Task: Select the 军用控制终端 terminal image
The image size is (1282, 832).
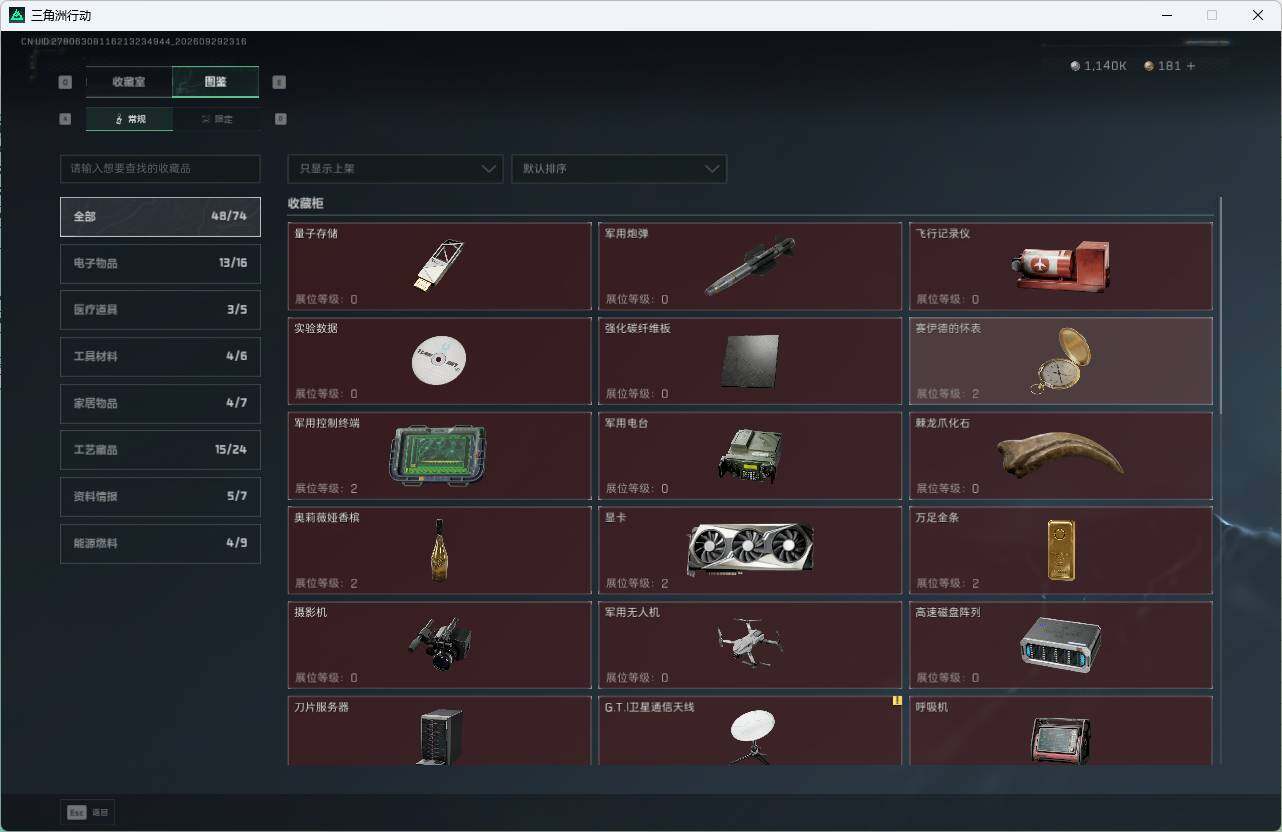Action: point(438,455)
